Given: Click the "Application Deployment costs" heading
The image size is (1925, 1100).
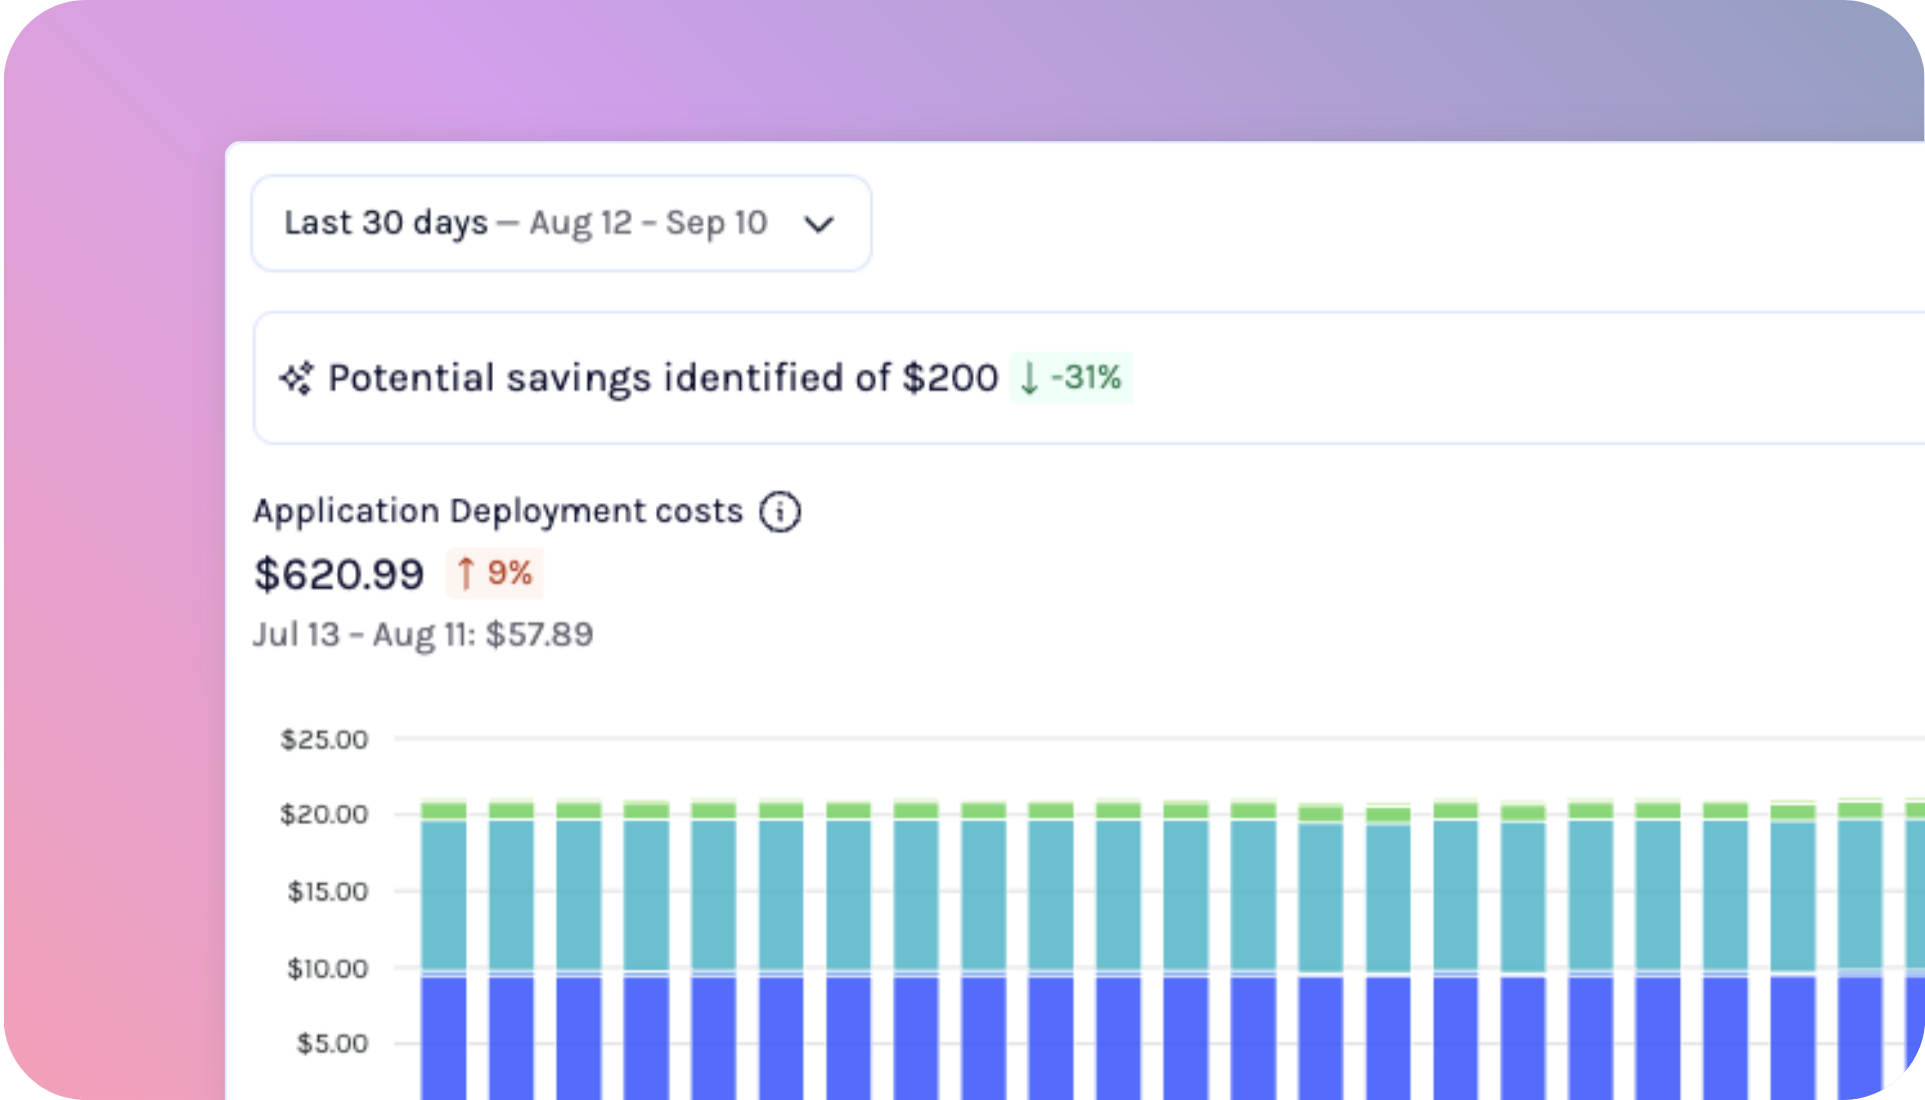Looking at the screenshot, I should 498,510.
